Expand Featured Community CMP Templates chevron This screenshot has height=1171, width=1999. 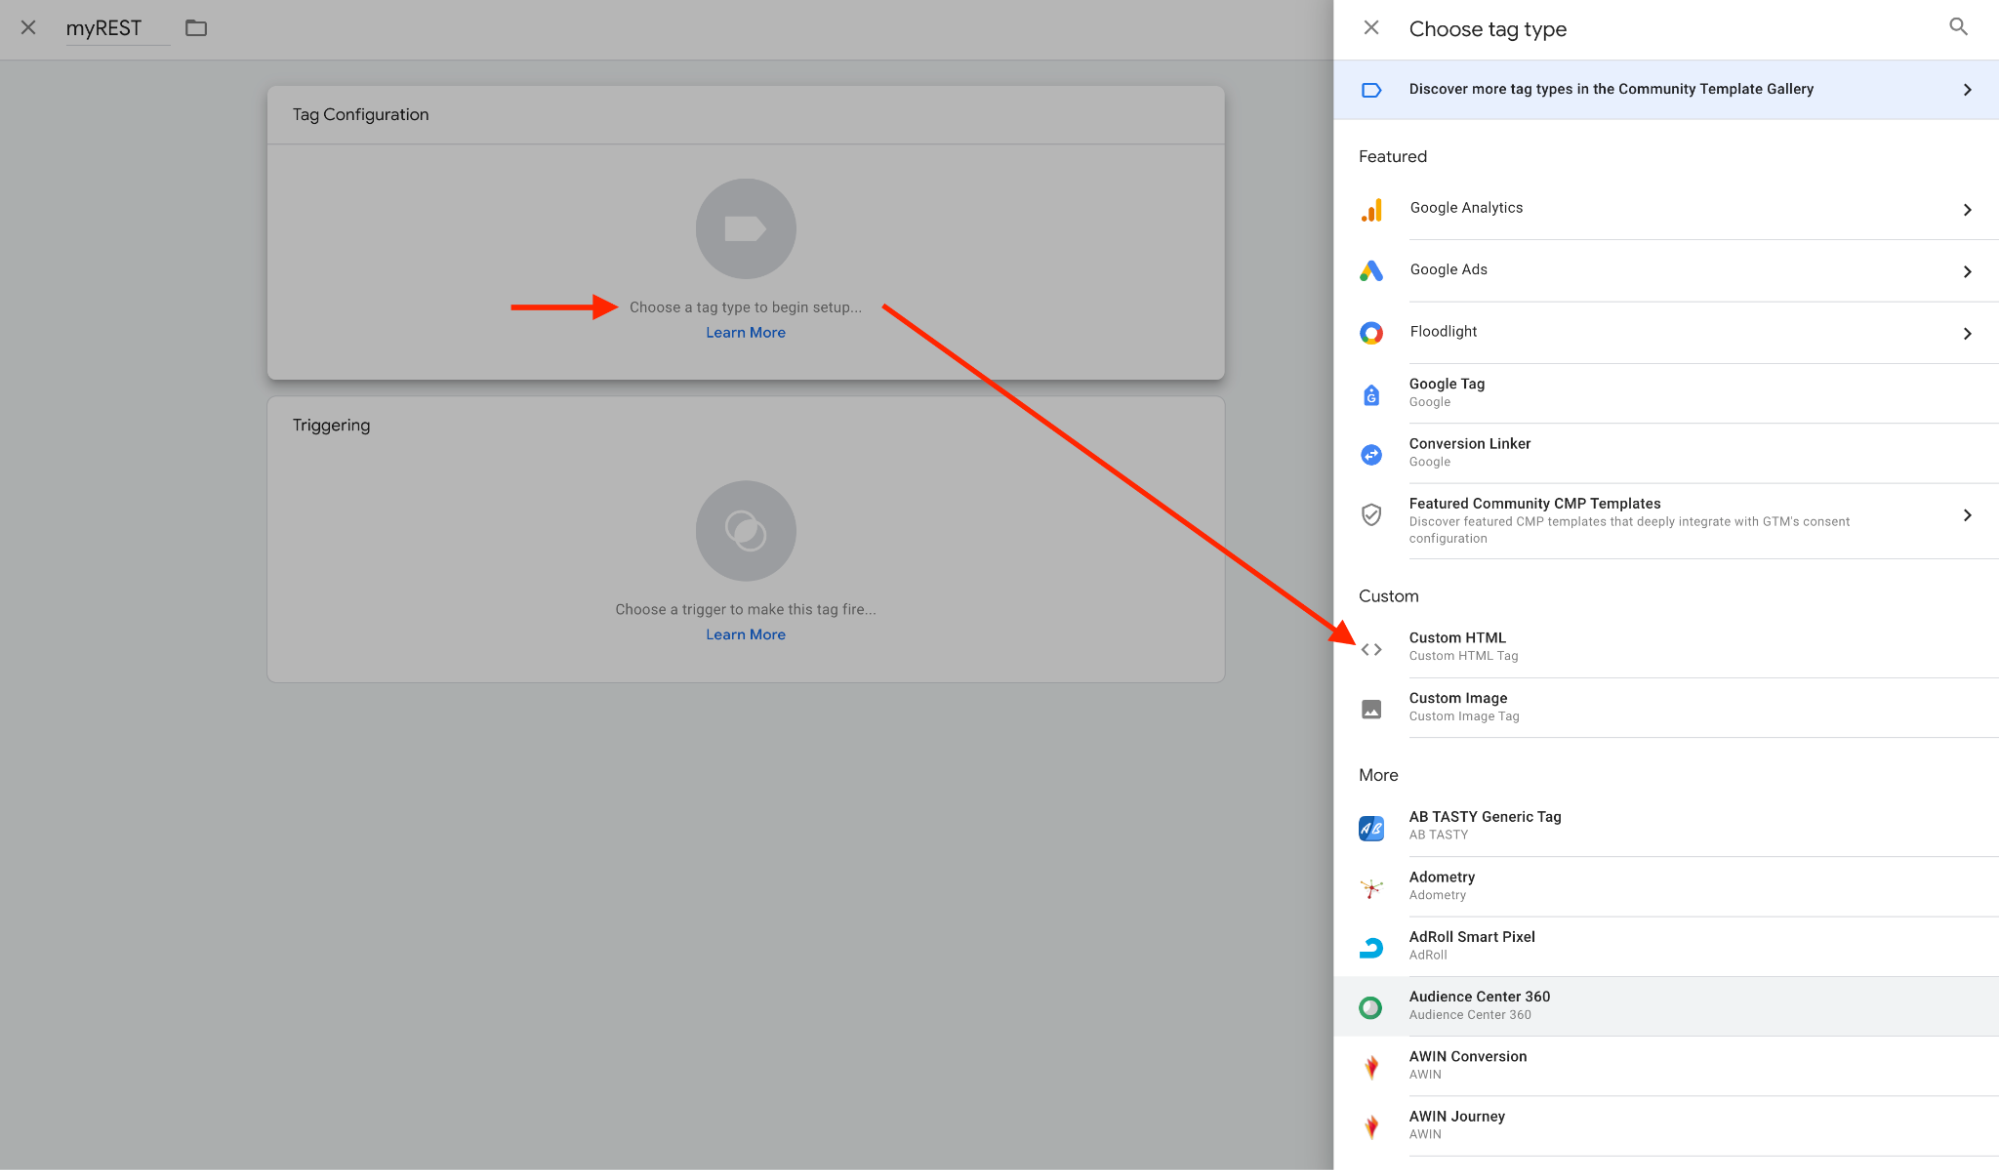tap(1966, 516)
